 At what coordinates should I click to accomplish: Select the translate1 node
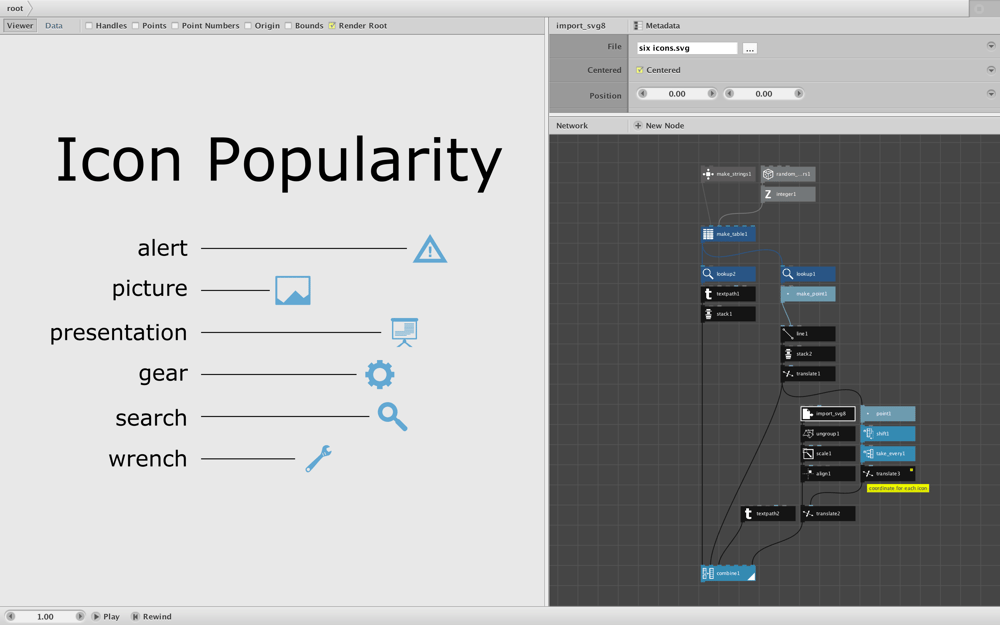808,374
